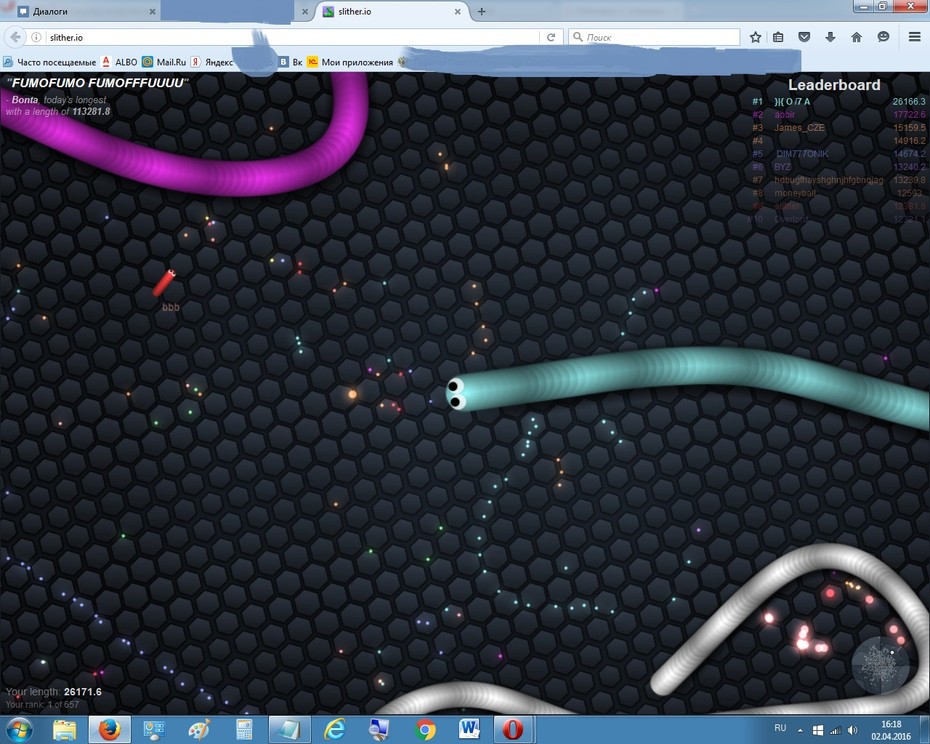The image size is (930, 744).
Task: Click the FUMOFUMO FUMOFFFUUUU quote text
Action: (97, 83)
